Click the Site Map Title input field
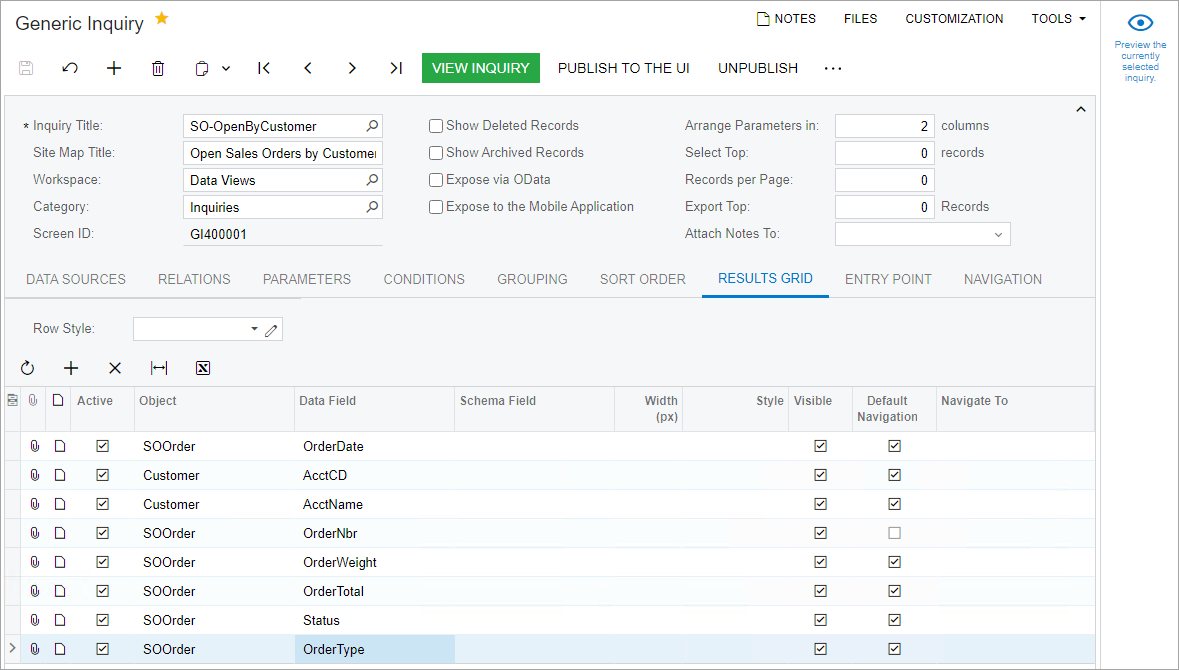 point(282,153)
